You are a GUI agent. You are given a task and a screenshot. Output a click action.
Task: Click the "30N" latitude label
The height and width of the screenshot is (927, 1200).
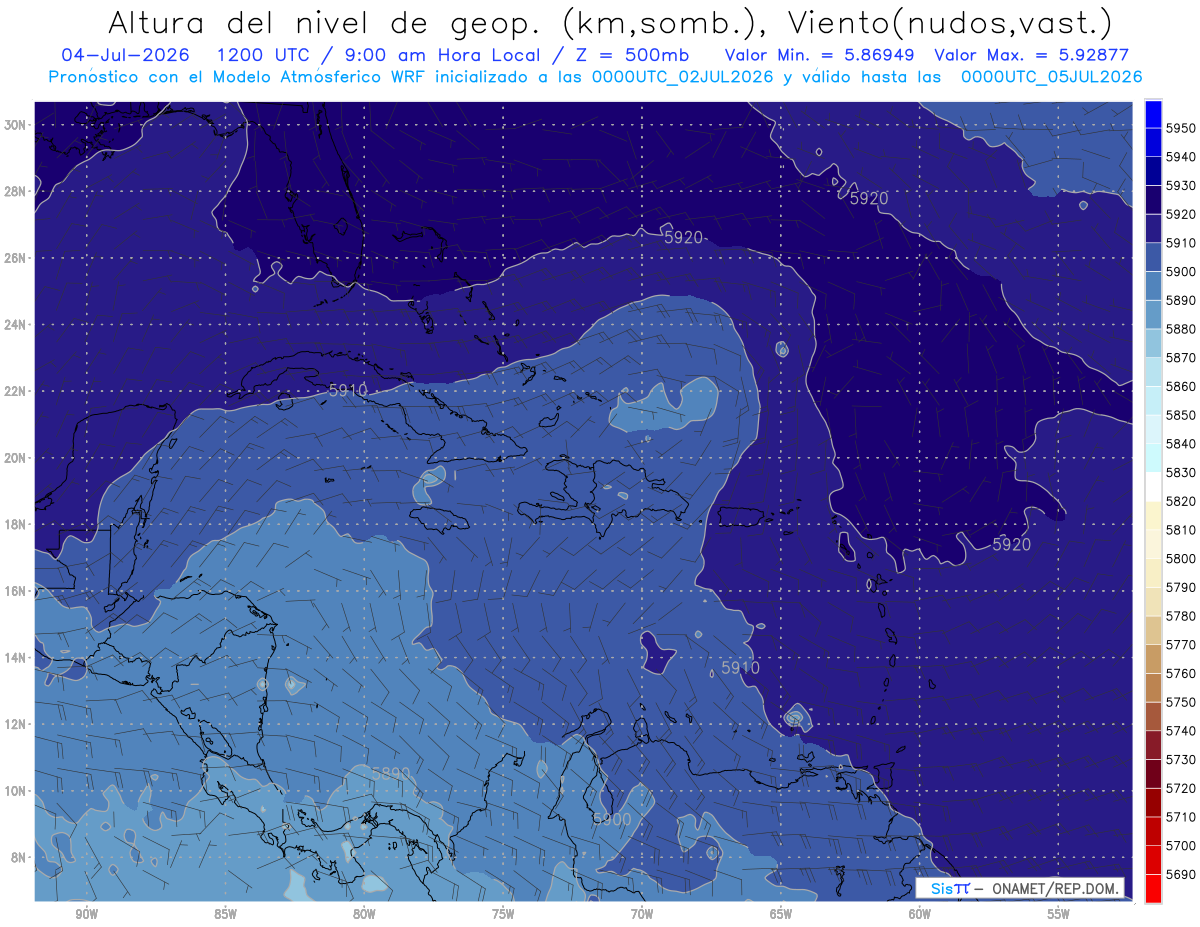(x=16, y=125)
